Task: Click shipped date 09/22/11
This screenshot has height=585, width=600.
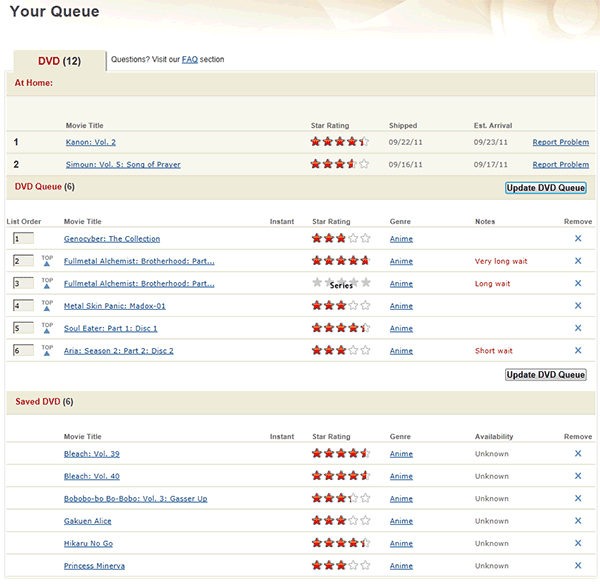Action: [x=405, y=142]
